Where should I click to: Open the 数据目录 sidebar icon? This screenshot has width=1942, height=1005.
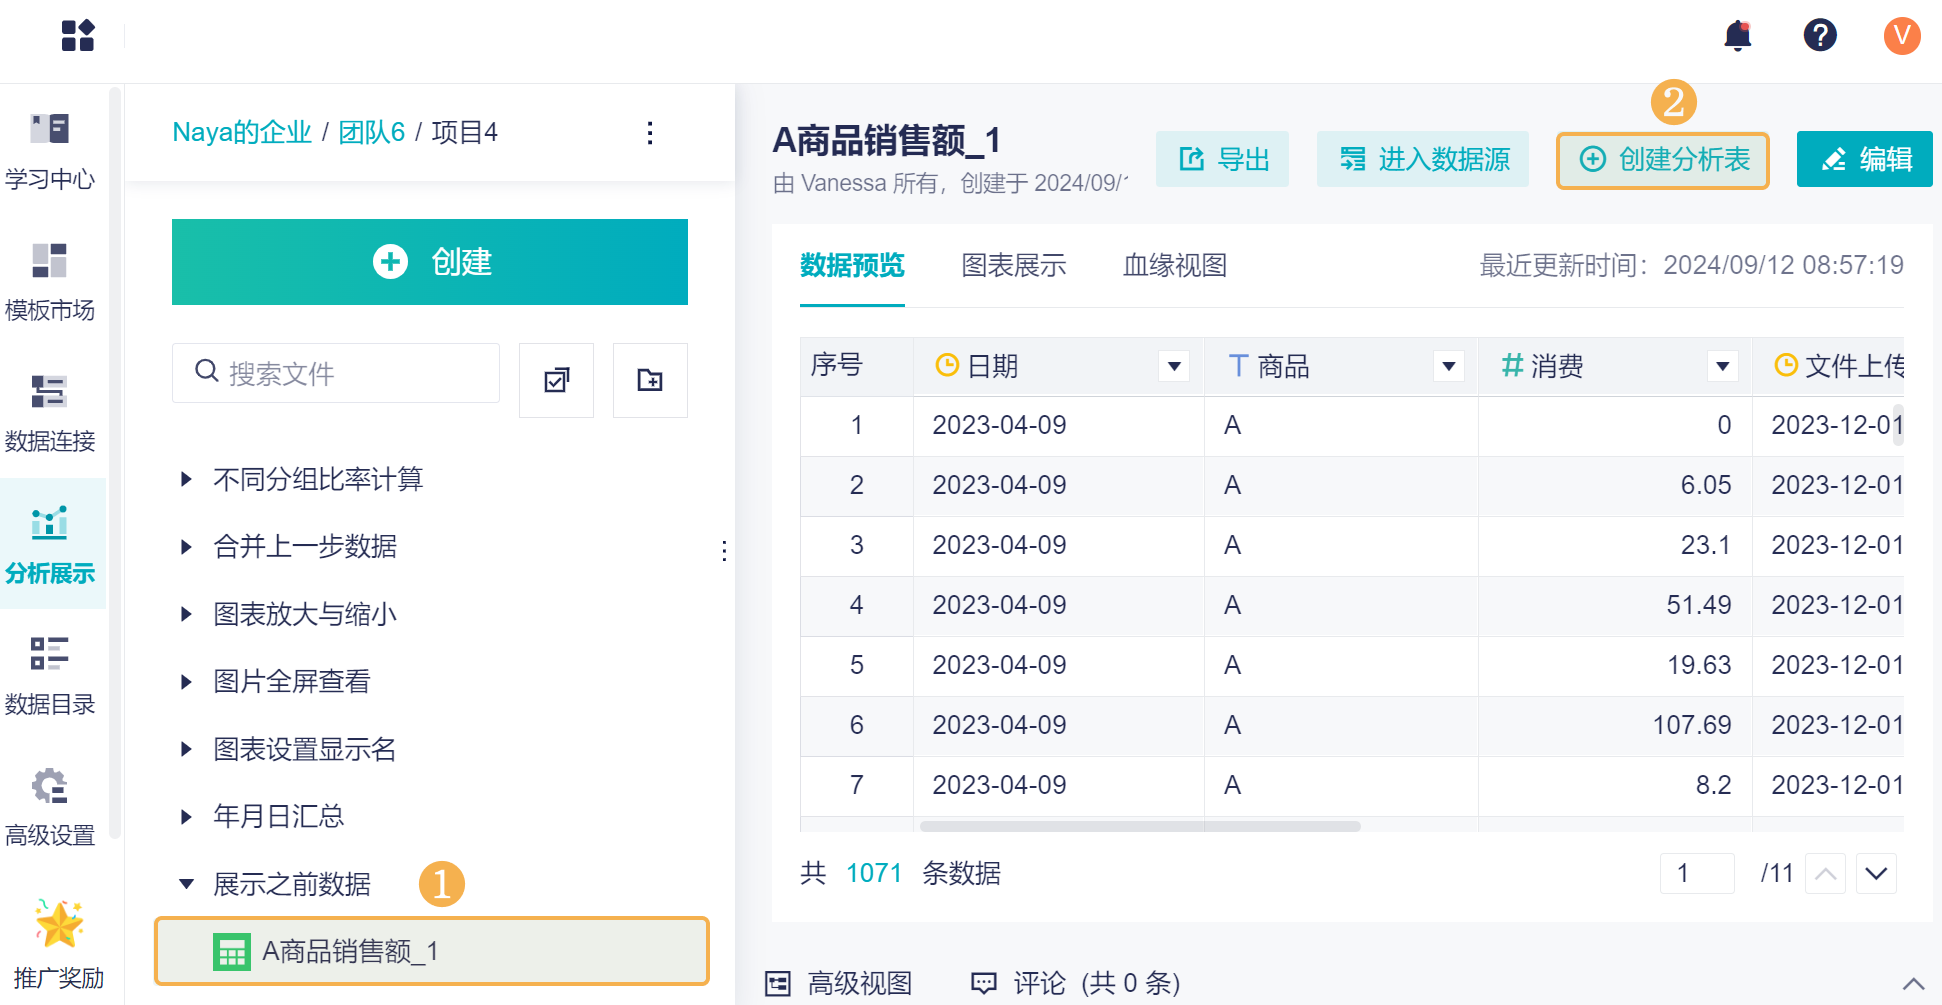(x=50, y=675)
